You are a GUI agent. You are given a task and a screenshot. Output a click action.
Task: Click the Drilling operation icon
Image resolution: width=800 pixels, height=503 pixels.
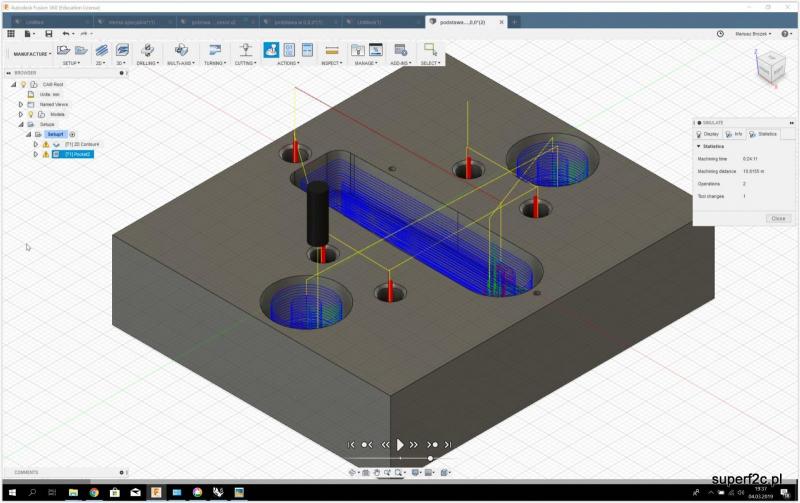point(147,49)
